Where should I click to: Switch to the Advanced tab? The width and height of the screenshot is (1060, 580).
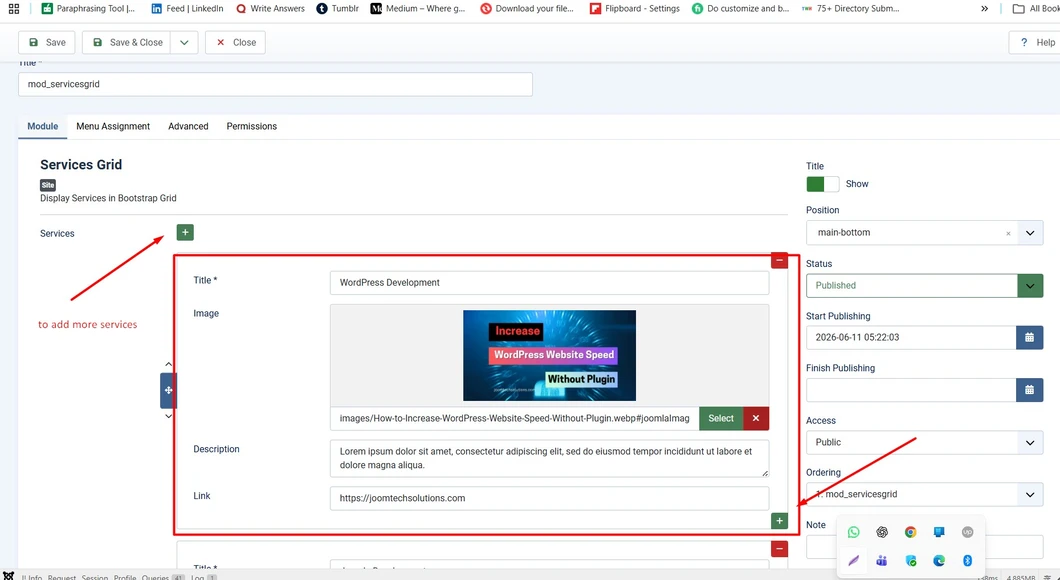pos(188,126)
